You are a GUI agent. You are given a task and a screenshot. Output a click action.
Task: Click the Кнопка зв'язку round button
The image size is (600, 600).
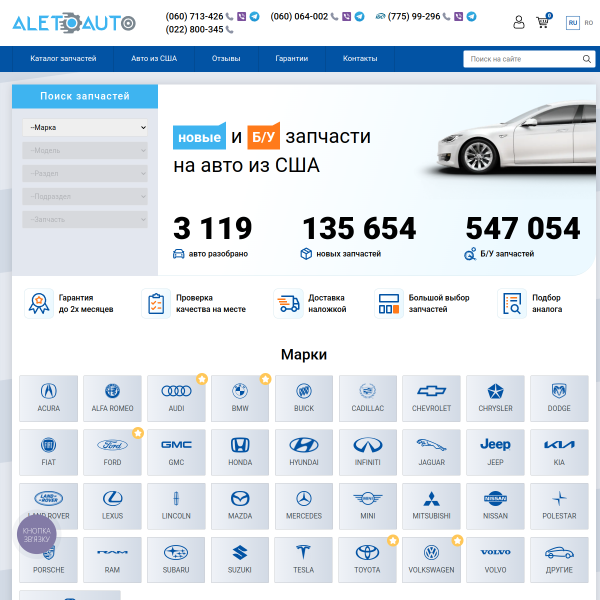click(x=37, y=535)
